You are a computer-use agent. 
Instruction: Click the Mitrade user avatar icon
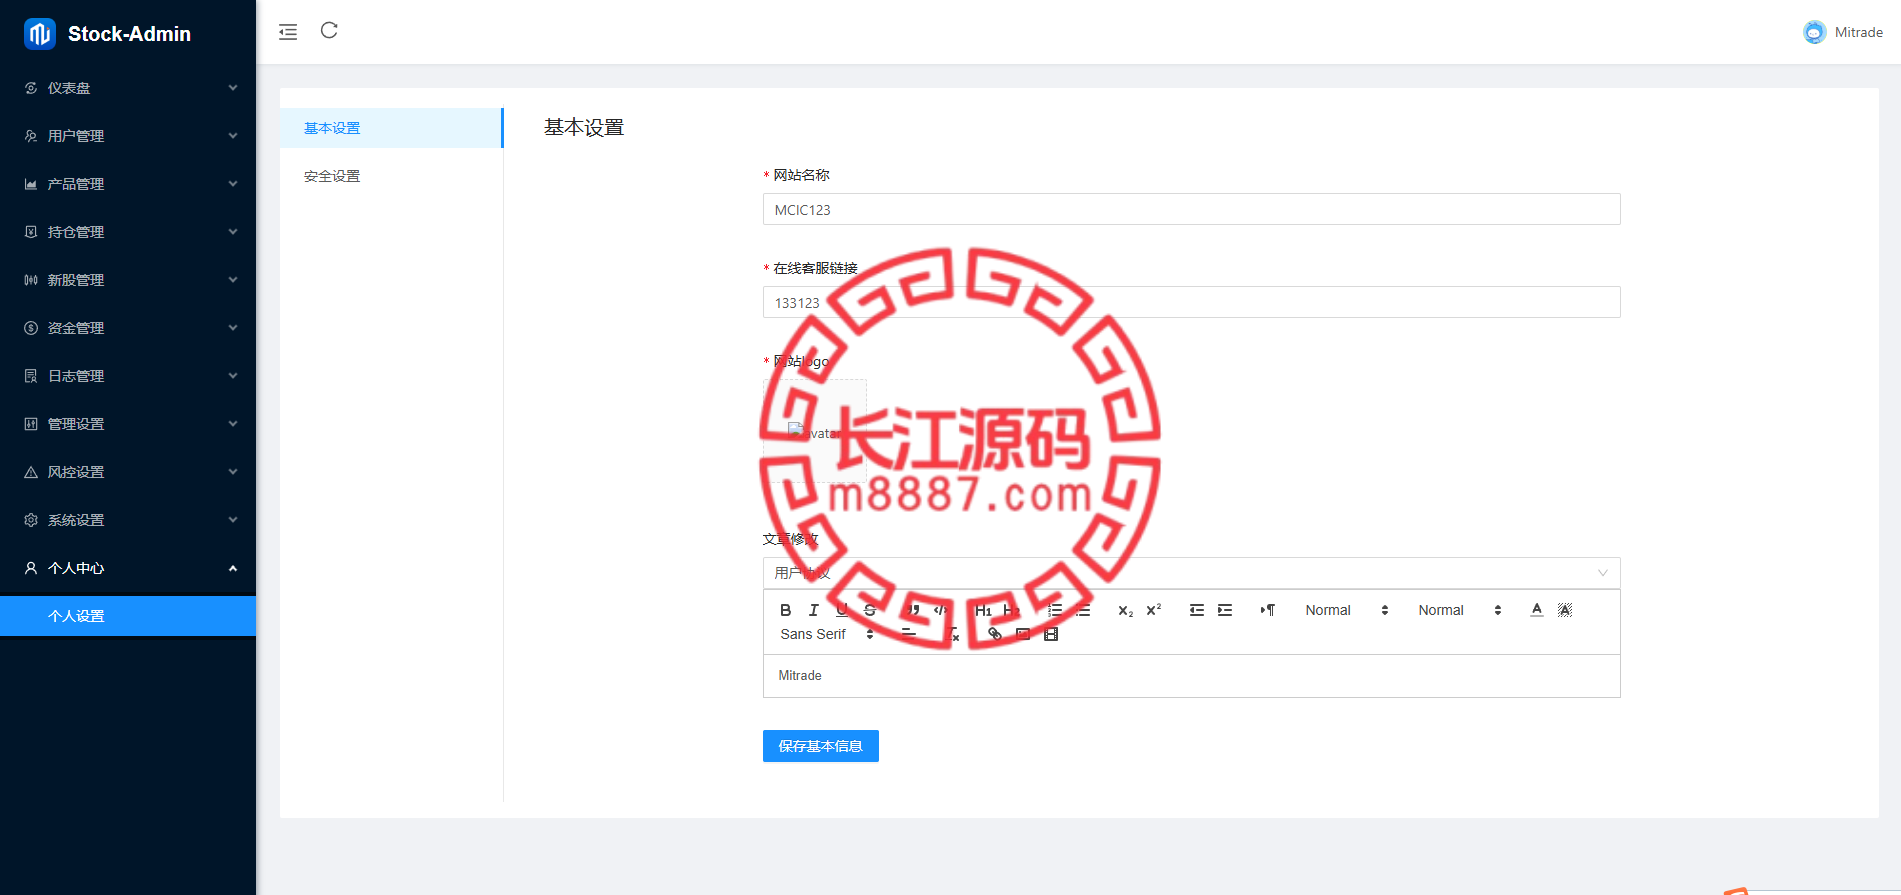click(x=1814, y=32)
